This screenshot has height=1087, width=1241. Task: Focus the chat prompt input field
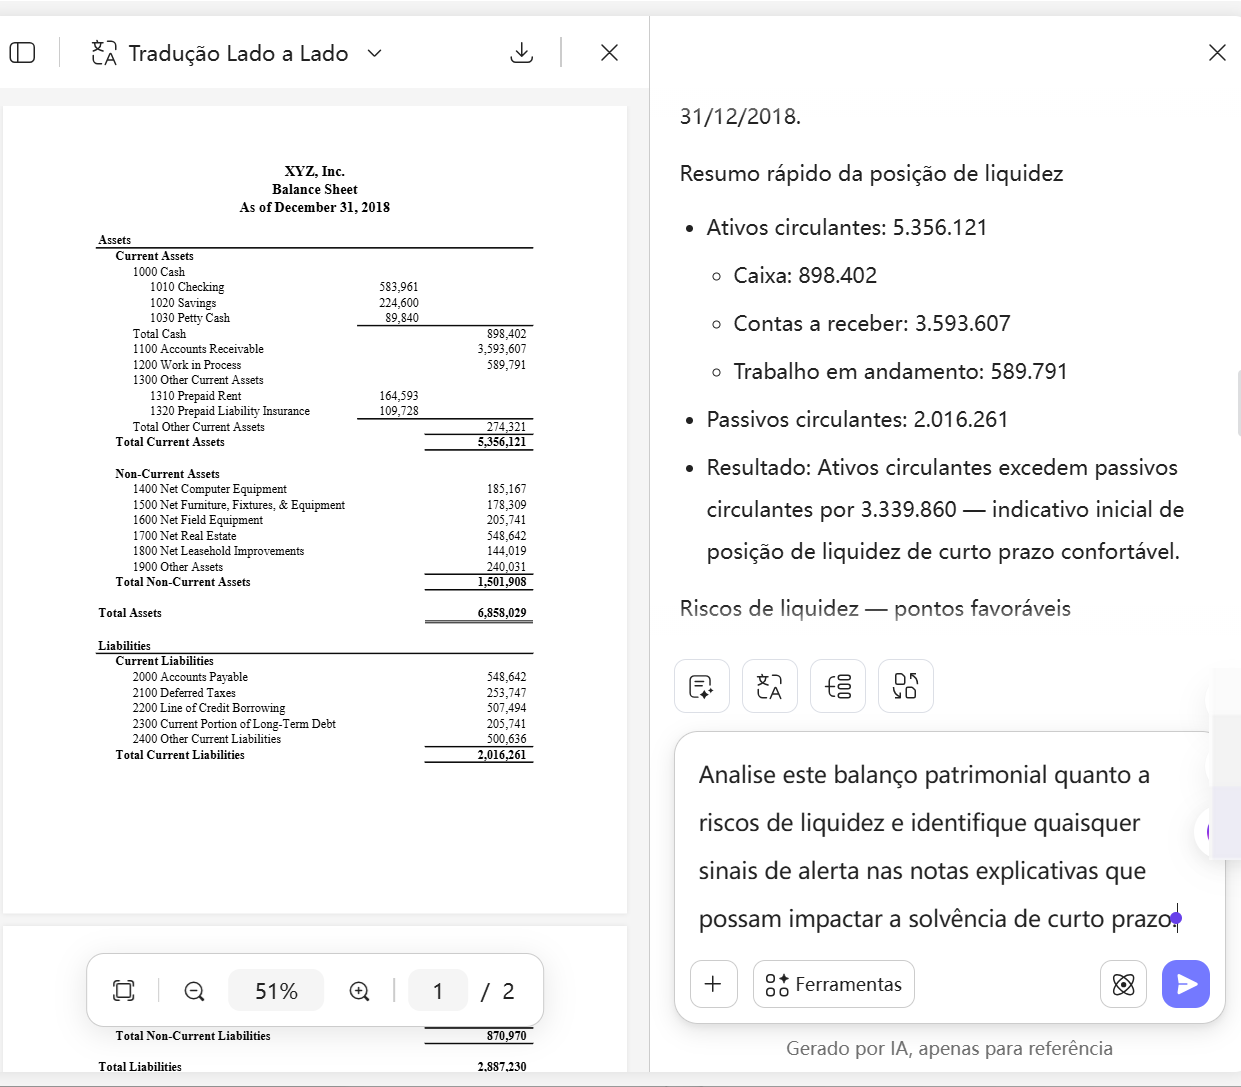tap(940, 846)
